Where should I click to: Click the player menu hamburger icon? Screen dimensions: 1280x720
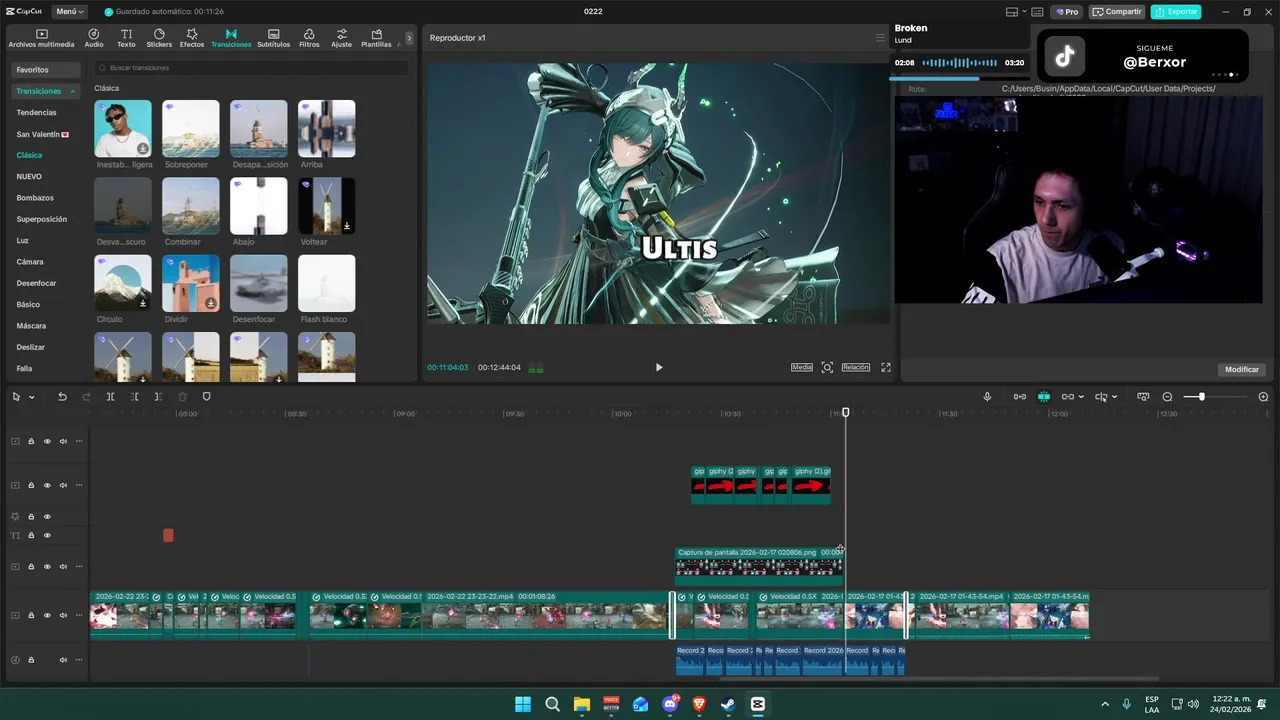point(880,38)
